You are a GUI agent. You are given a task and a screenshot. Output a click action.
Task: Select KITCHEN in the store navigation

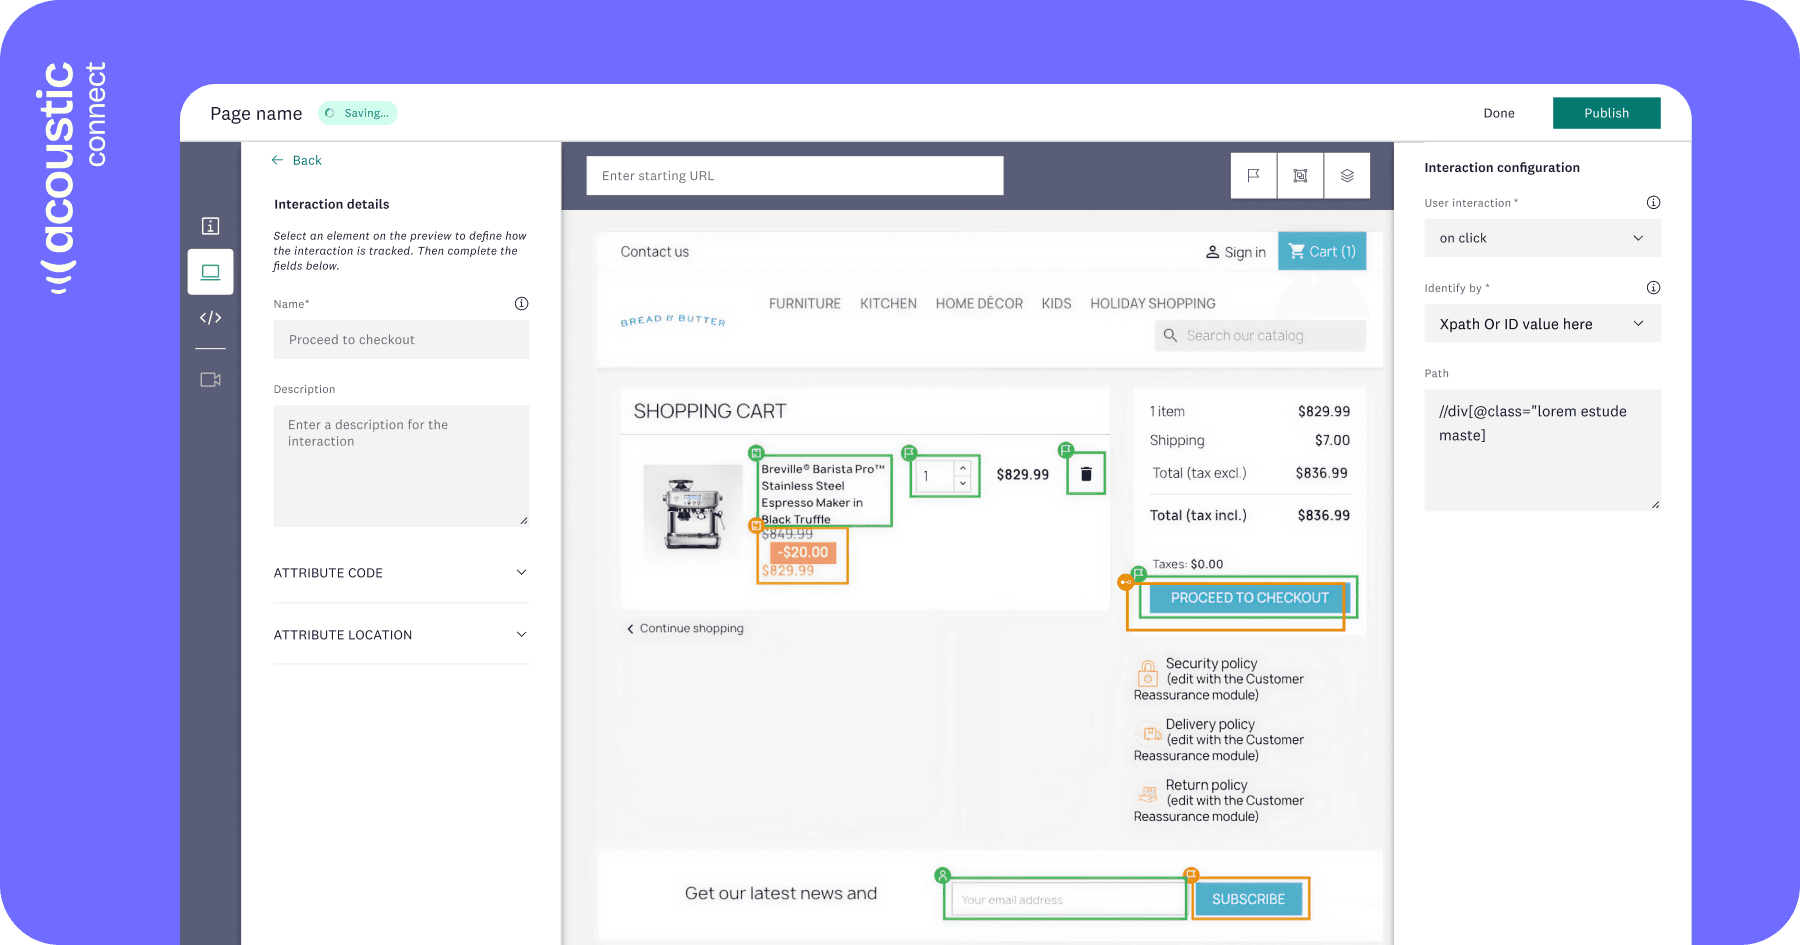click(887, 303)
